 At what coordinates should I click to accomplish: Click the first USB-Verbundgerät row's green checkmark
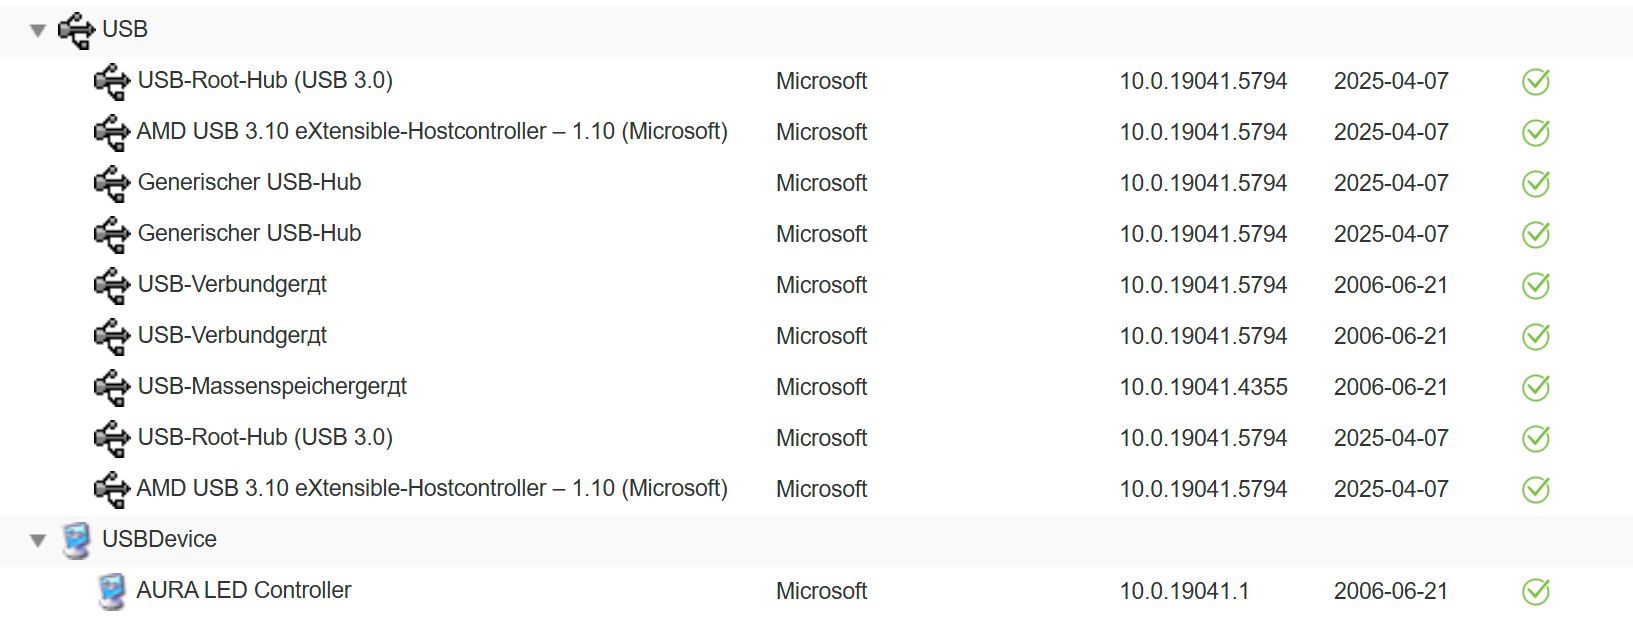(x=1535, y=285)
